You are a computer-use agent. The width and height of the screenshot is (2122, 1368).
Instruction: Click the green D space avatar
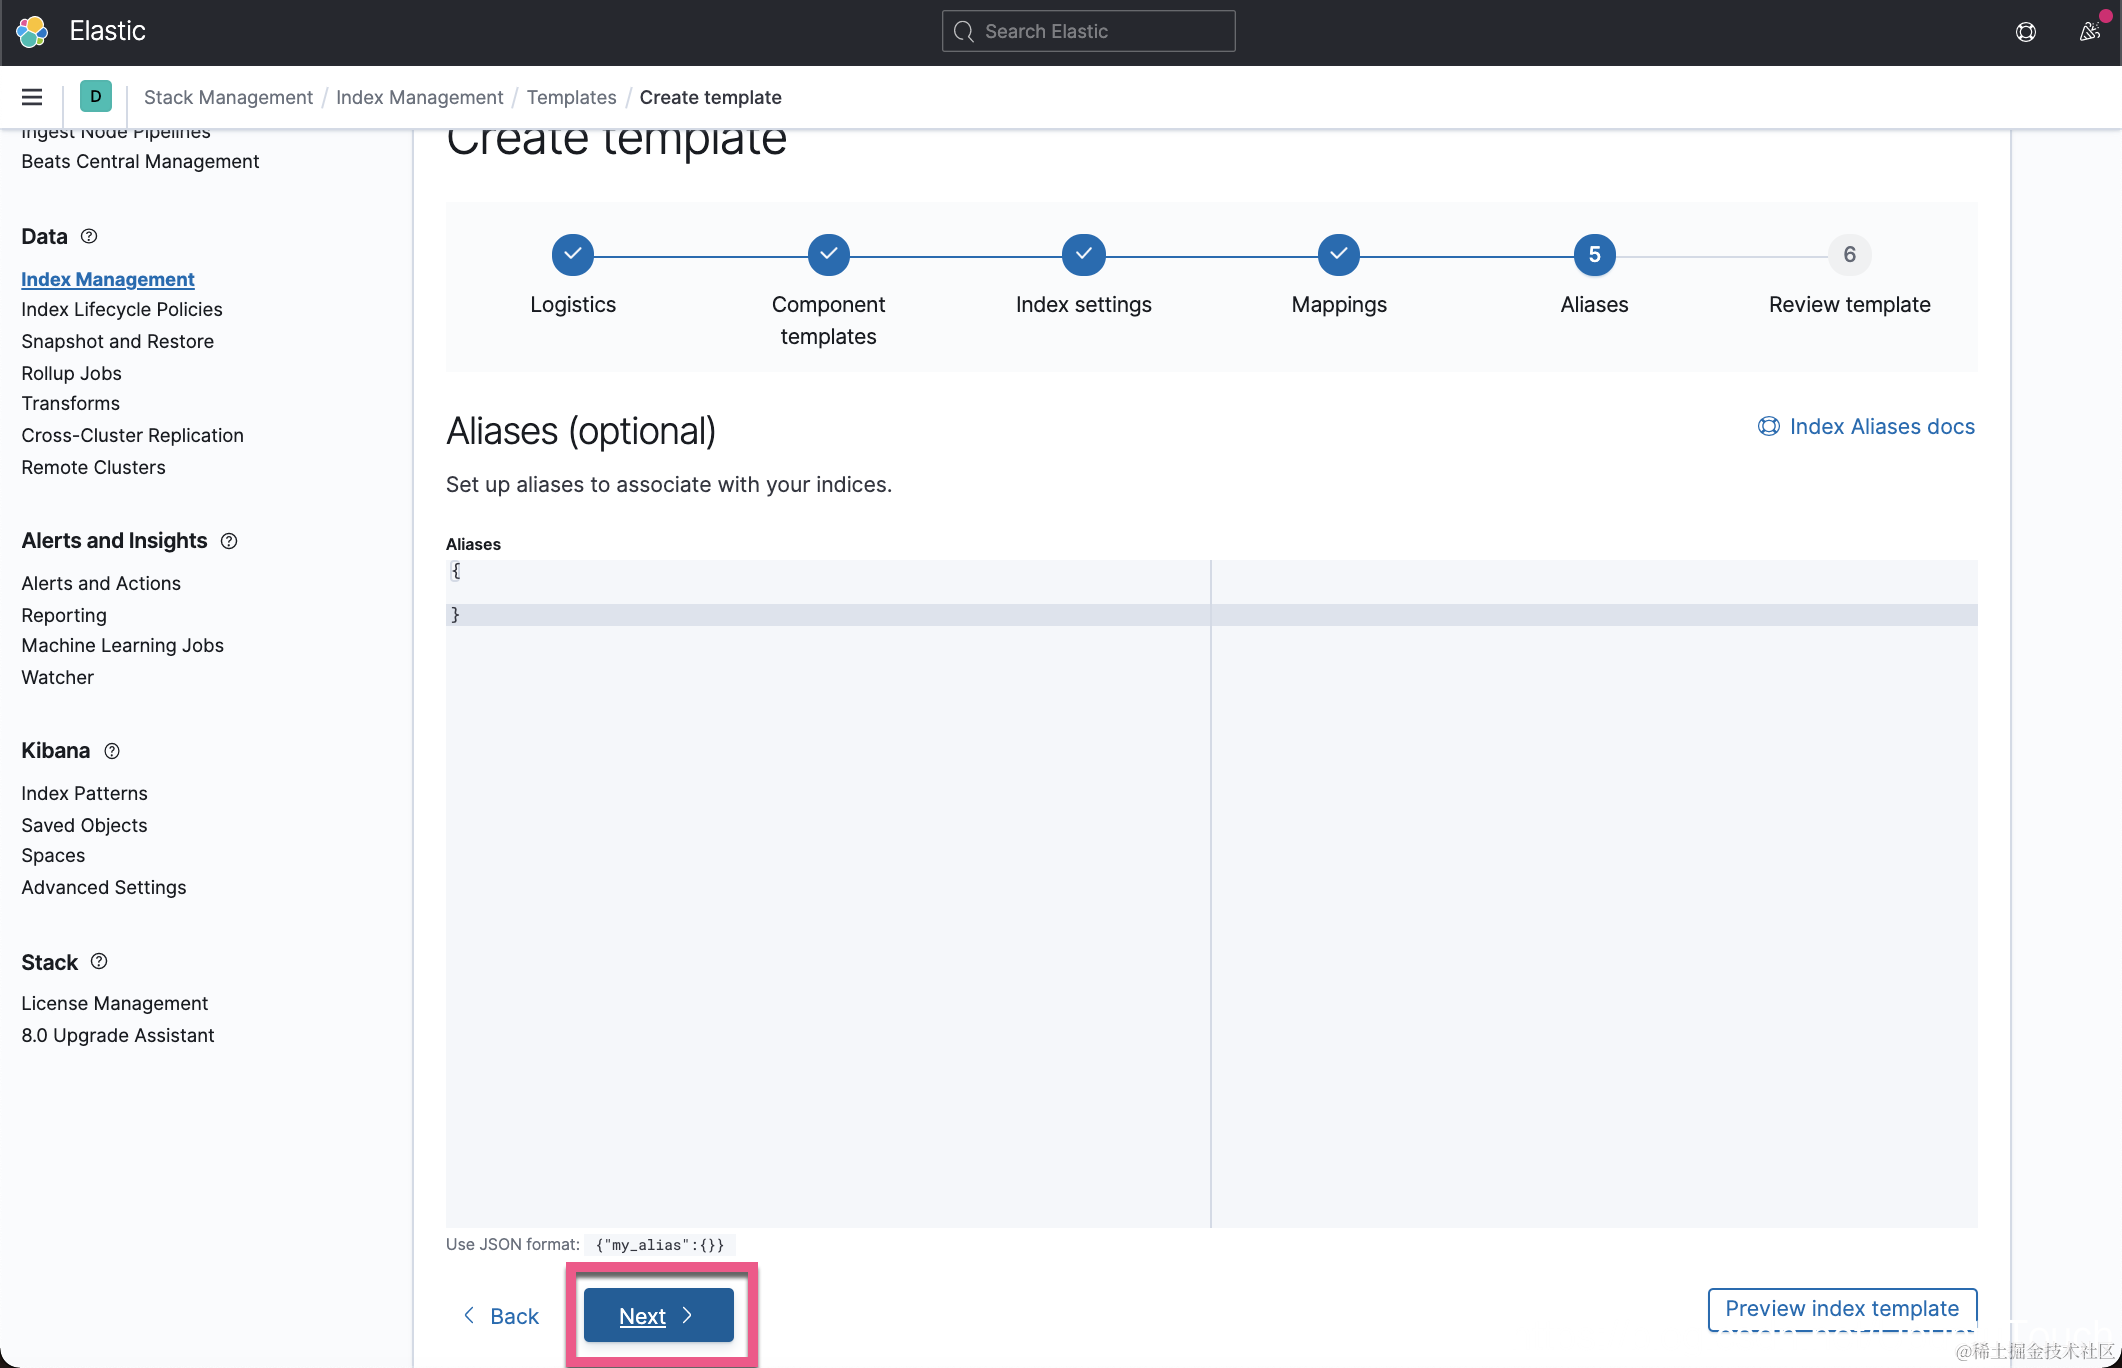pyautogui.click(x=95, y=97)
